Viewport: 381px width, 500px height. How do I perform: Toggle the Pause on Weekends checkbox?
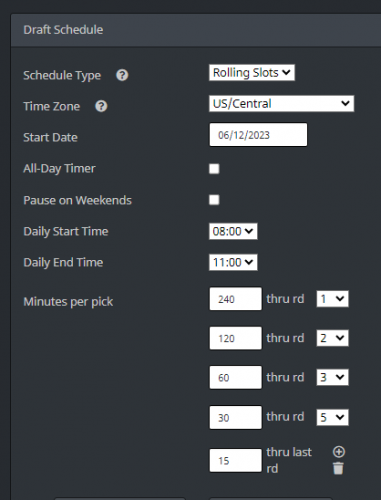(x=214, y=200)
